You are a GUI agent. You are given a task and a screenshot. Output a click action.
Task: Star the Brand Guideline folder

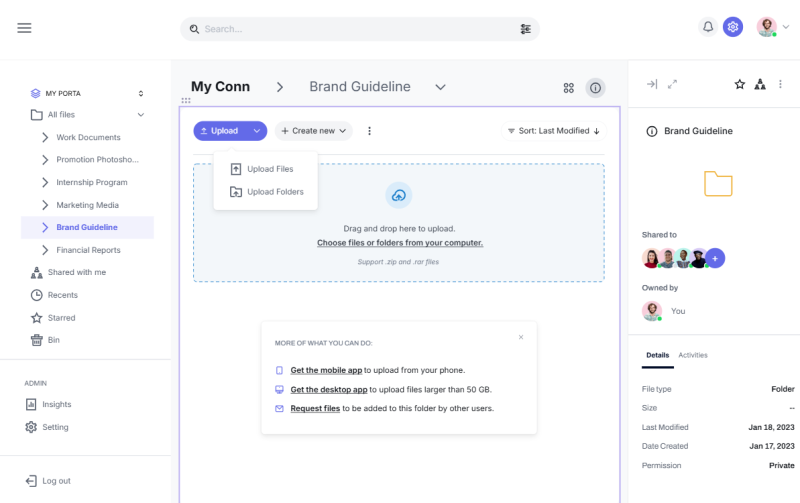click(x=740, y=84)
